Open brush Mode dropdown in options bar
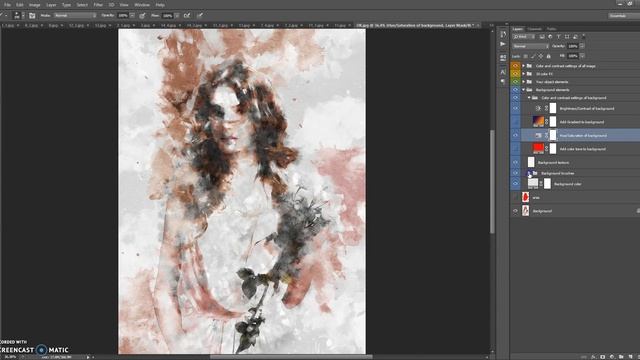 coord(75,16)
